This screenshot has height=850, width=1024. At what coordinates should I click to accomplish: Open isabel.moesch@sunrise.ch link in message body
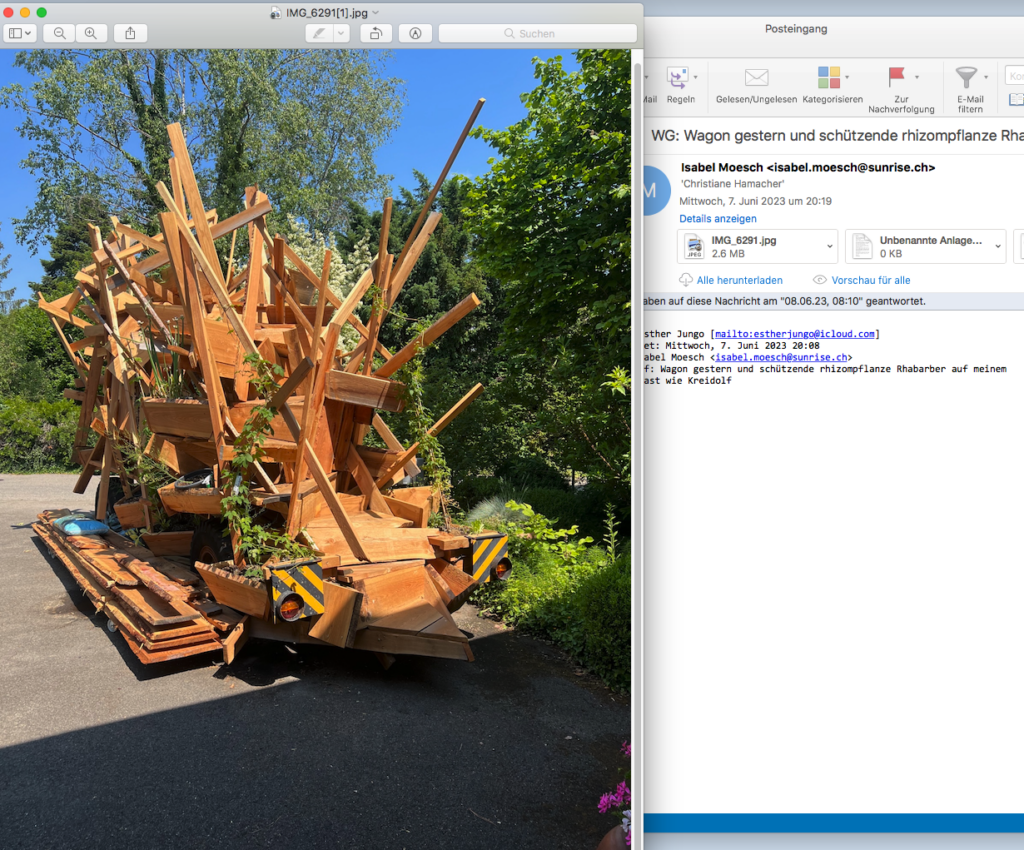[x=781, y=357]
